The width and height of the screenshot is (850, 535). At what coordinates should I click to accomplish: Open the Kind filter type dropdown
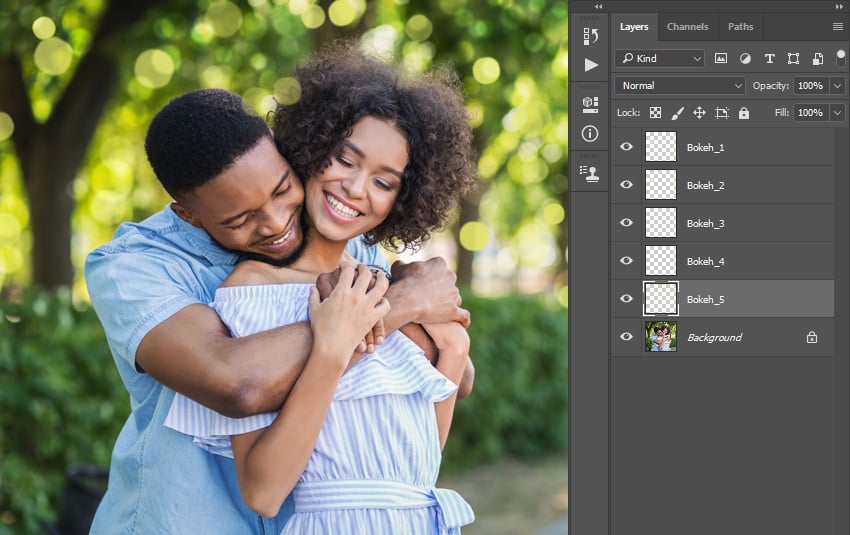(x=659, y=59)
